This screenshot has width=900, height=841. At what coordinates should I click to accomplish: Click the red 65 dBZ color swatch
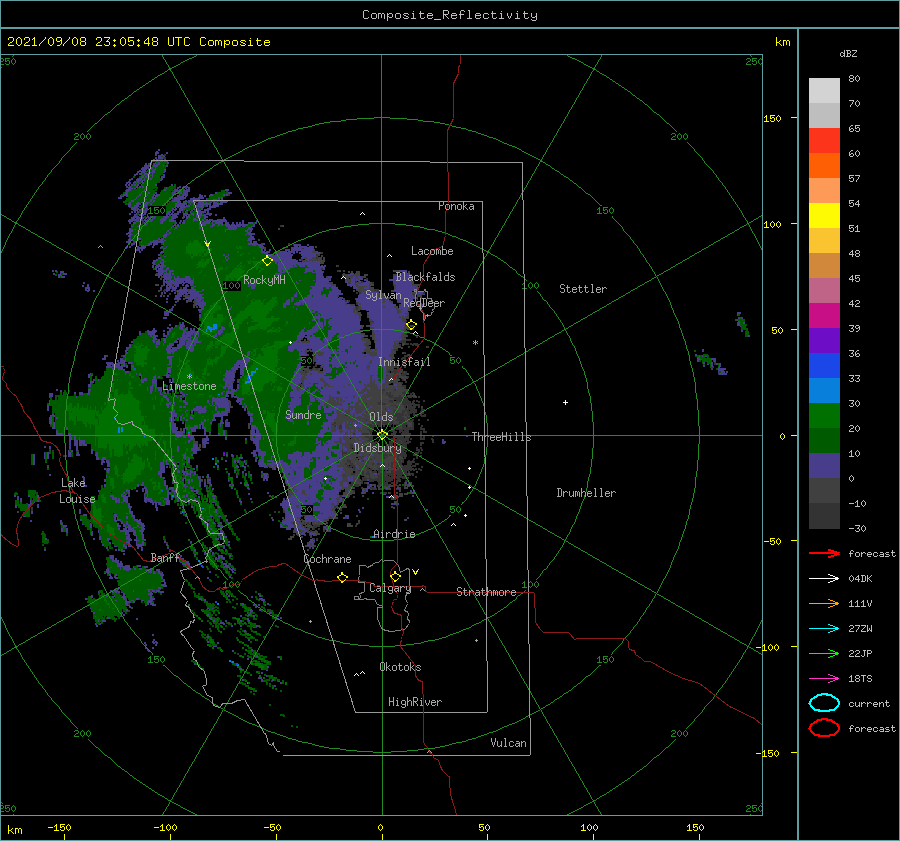(x=824, y=140)
